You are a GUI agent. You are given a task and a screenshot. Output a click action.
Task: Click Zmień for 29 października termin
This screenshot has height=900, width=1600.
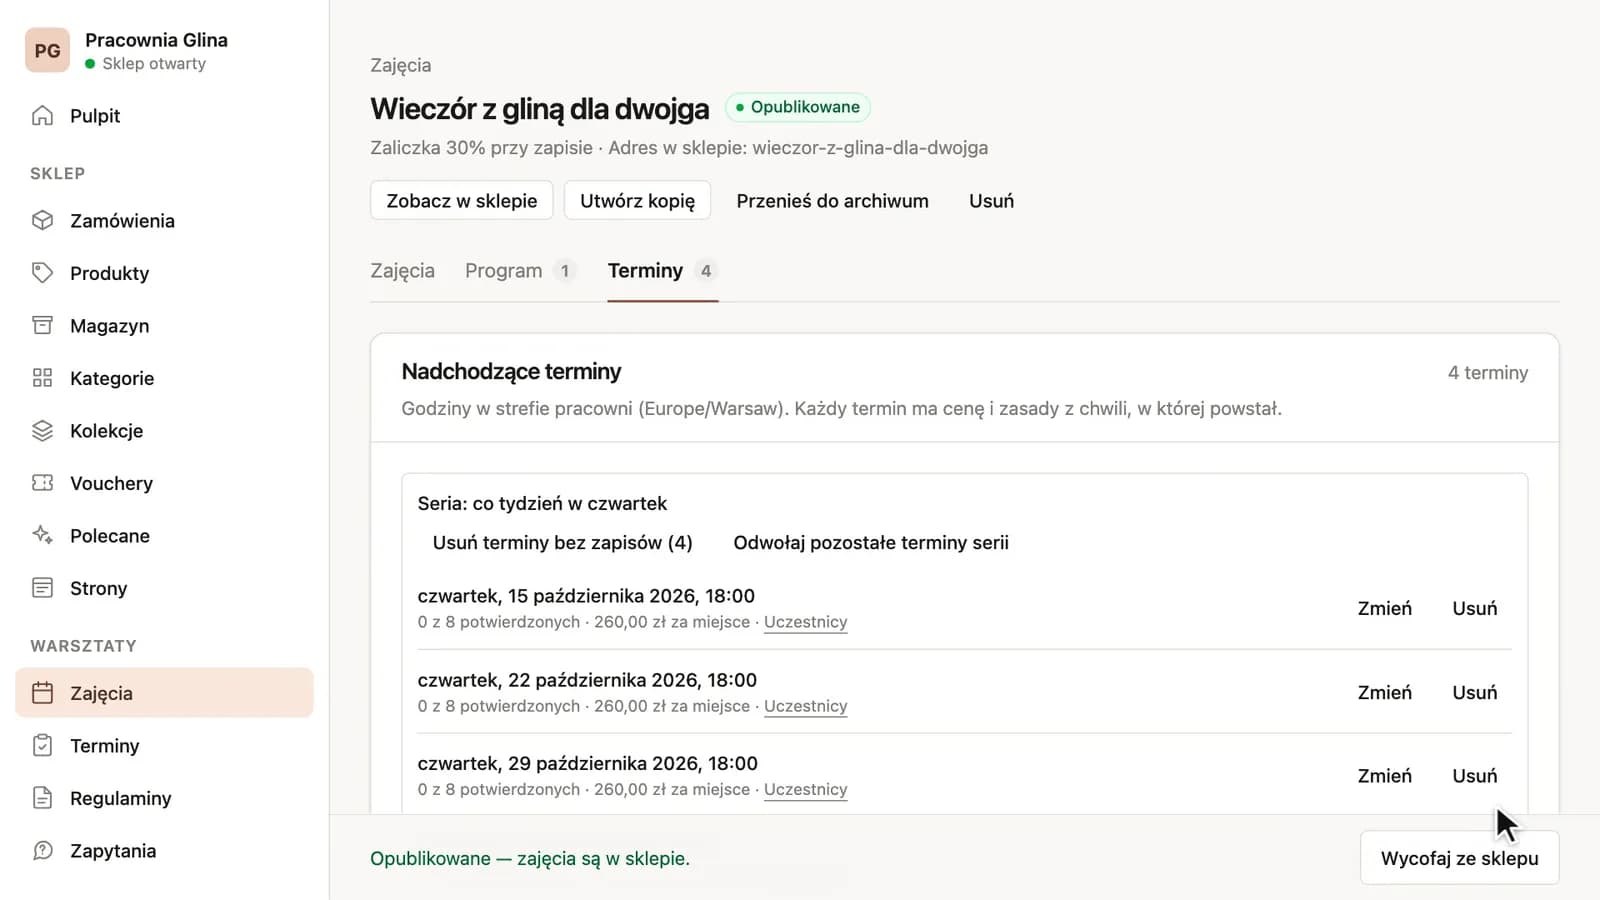point(1384,775)
